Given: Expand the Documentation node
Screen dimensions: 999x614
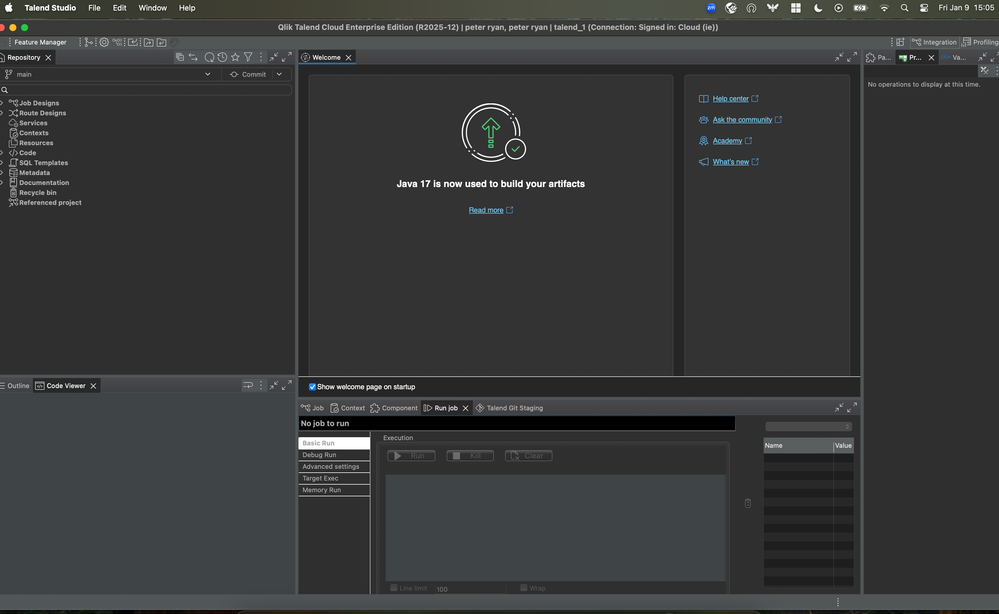Looking at the screenshot, I should 2,182.
